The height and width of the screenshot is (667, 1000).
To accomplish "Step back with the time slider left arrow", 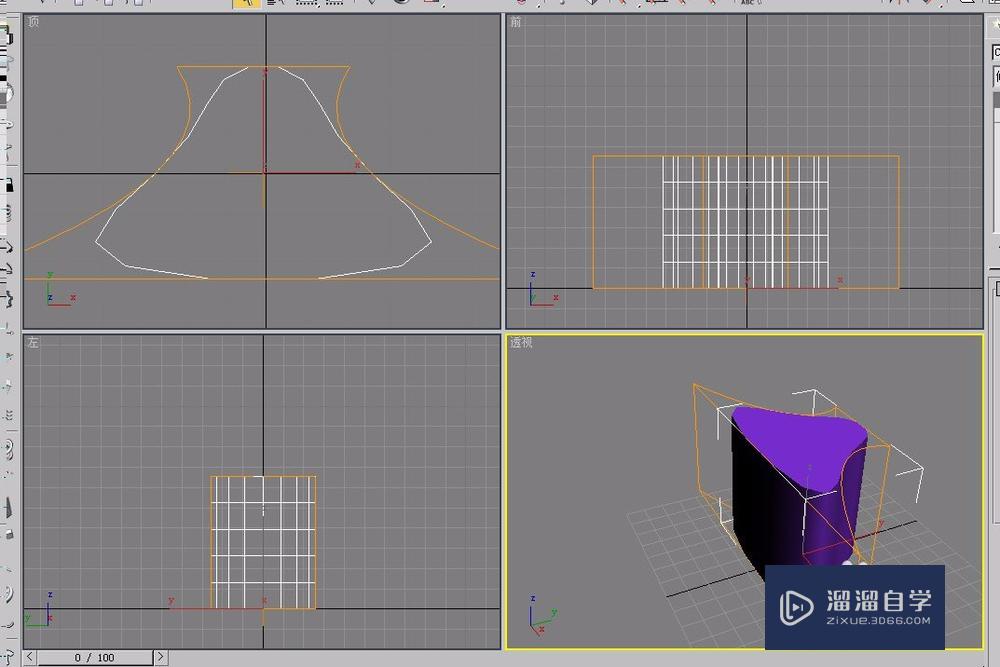I will (30, 657).
